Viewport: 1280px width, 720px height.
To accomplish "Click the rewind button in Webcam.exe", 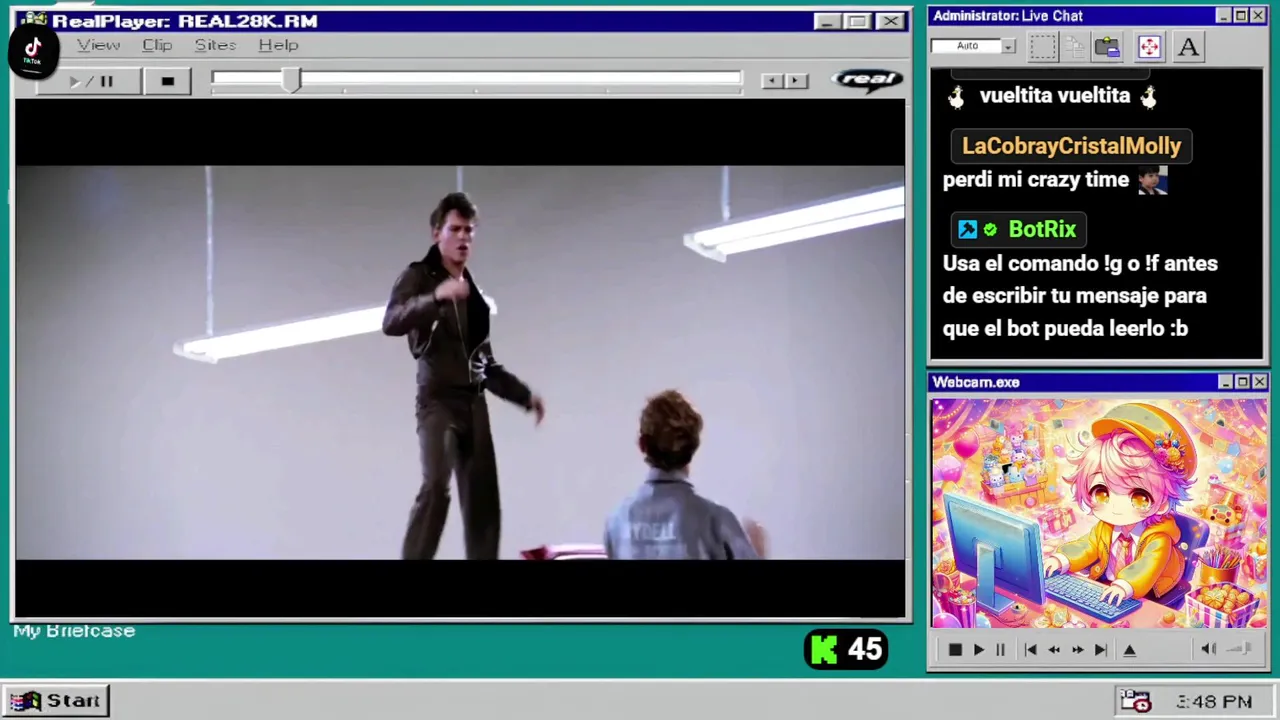I will 1054,650.
